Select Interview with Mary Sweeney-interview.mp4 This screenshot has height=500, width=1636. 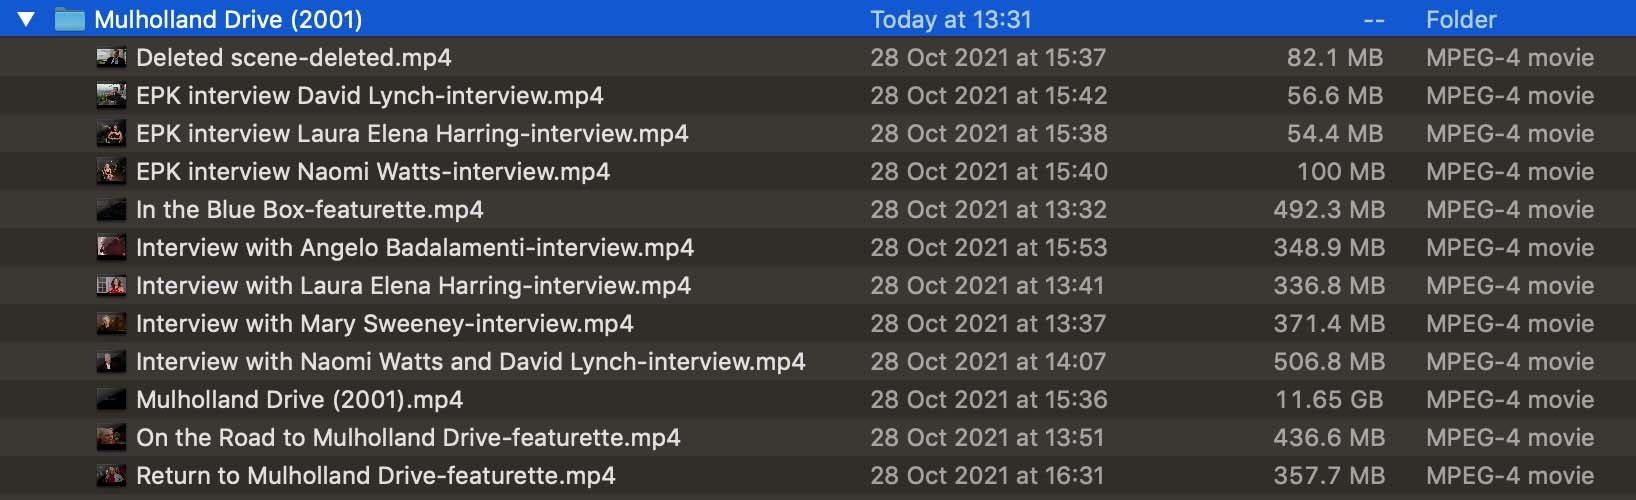click(384, 323)
